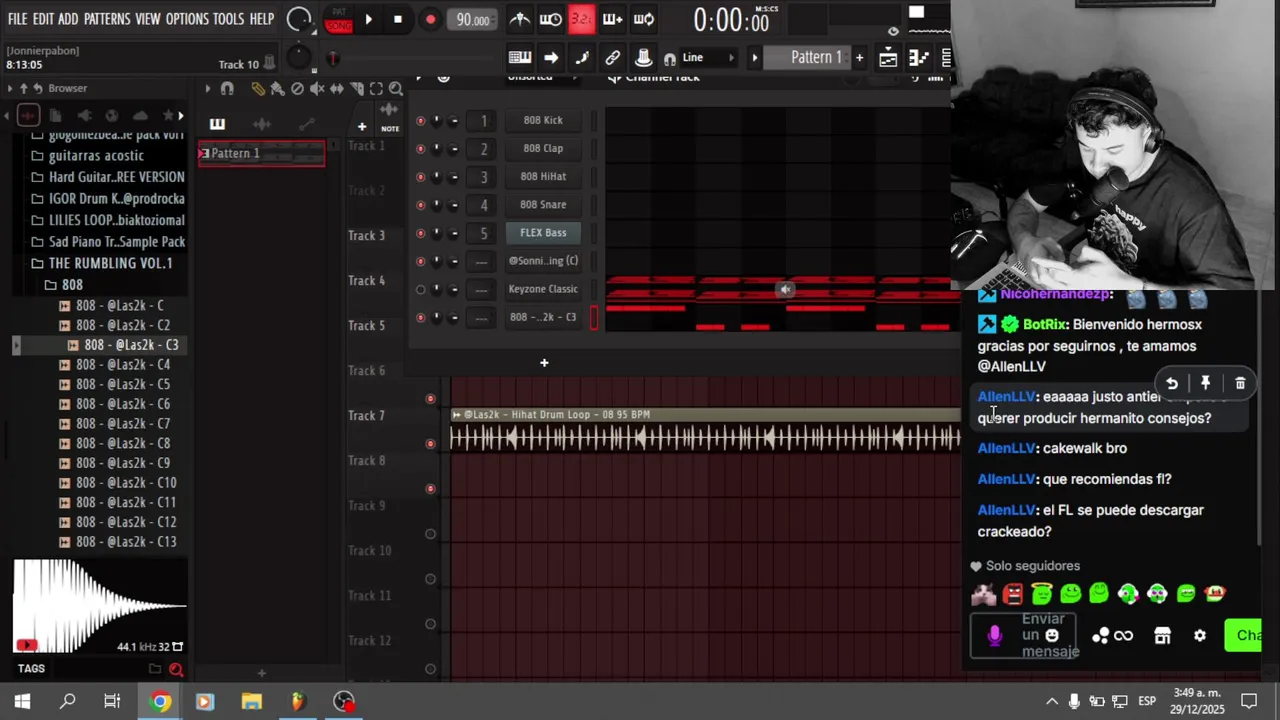Open the TOOLS menu
This screenshot has height=720, width=1280.
228,19
